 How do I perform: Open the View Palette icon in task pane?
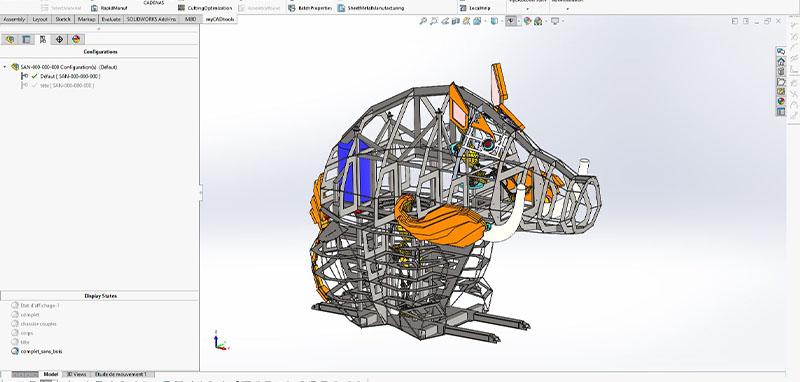pos(781,91)
